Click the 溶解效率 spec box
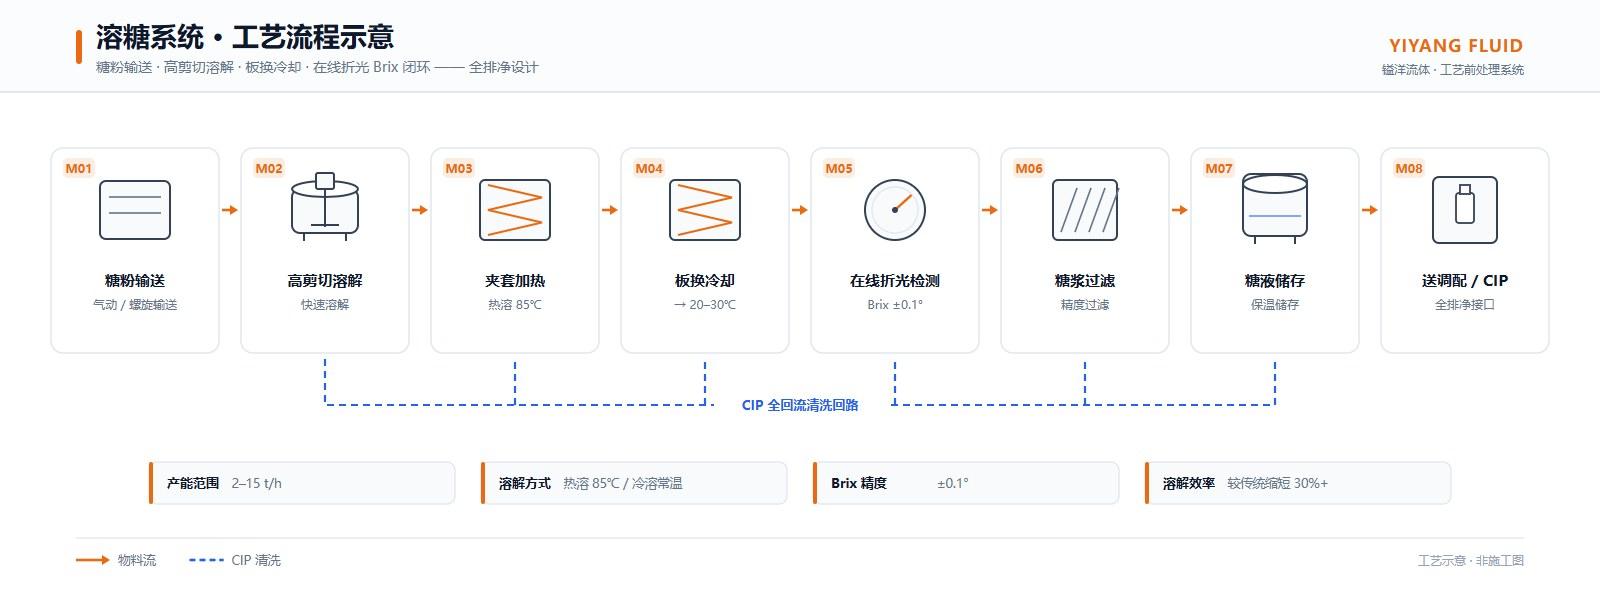This screenshot has height=600, width=1600. tap(1298, 483)
